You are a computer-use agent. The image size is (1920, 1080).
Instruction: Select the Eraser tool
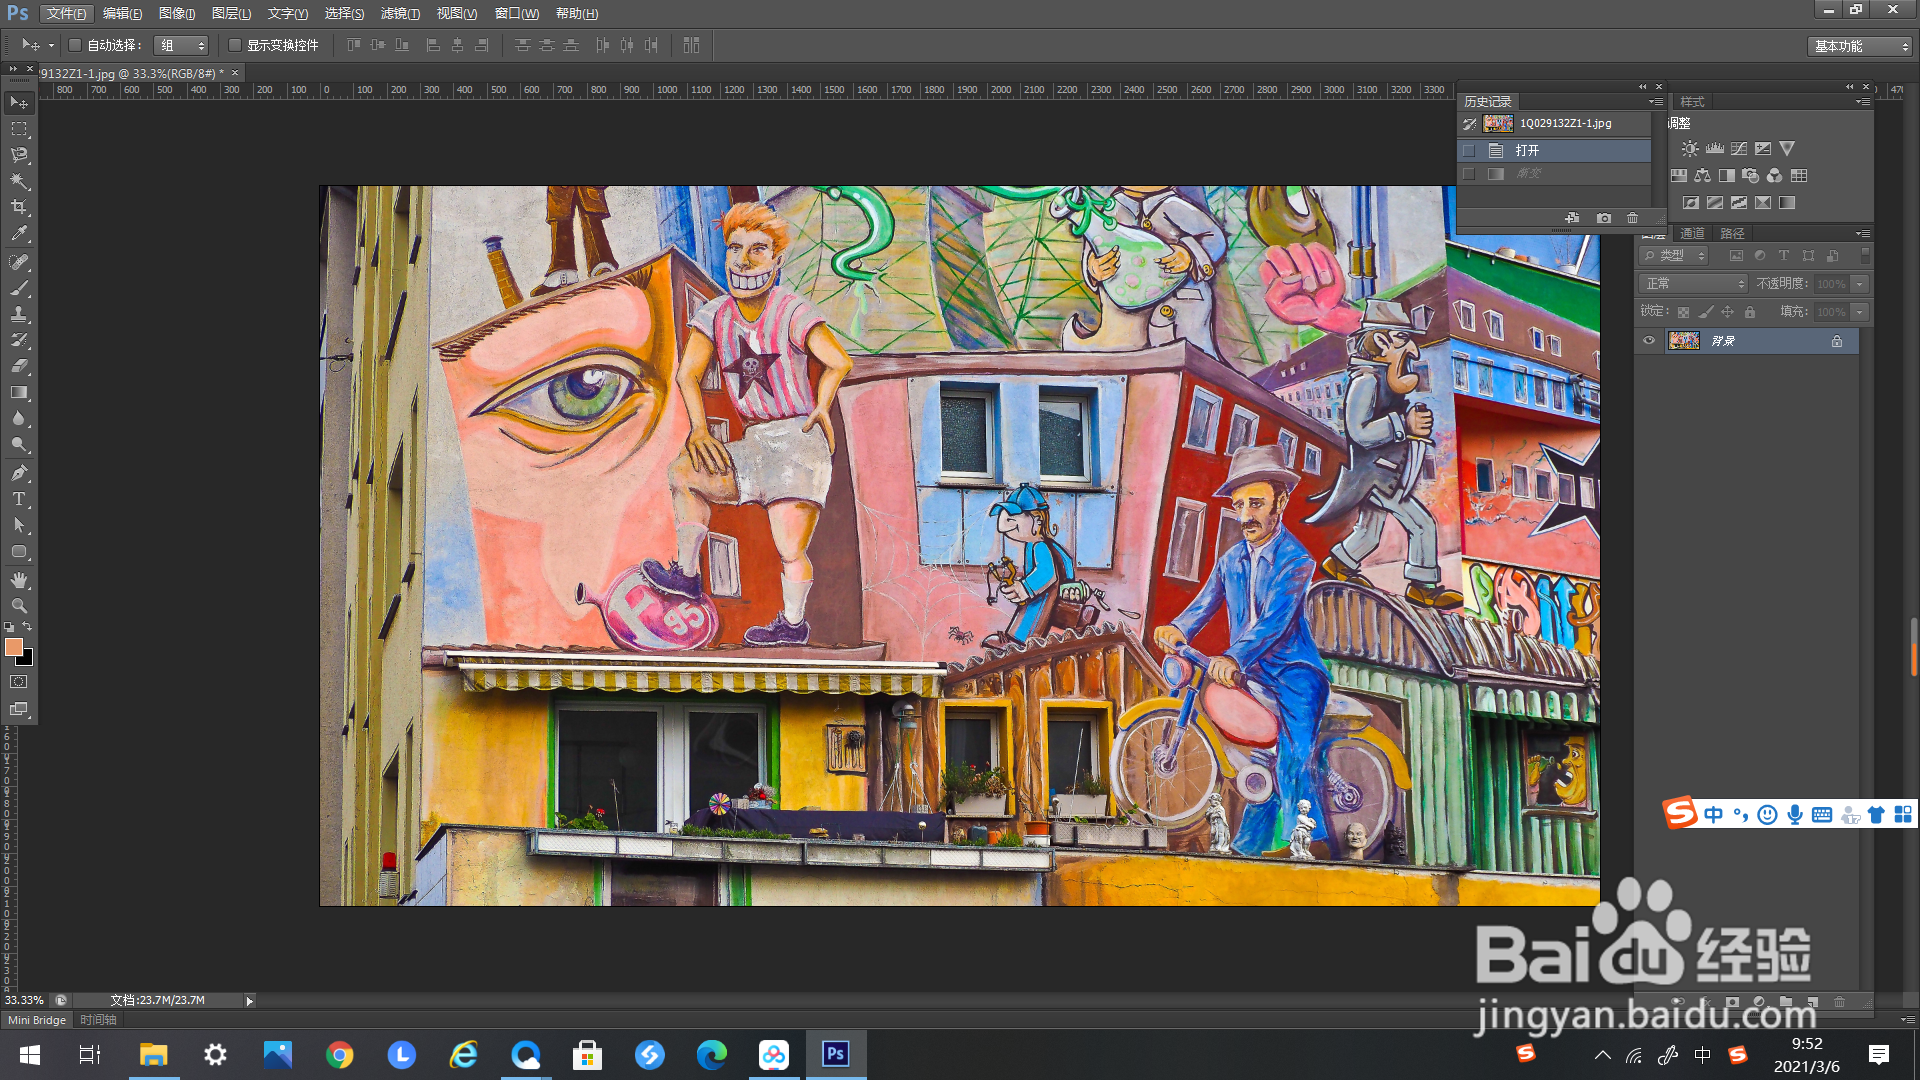[x=19, y=366]
